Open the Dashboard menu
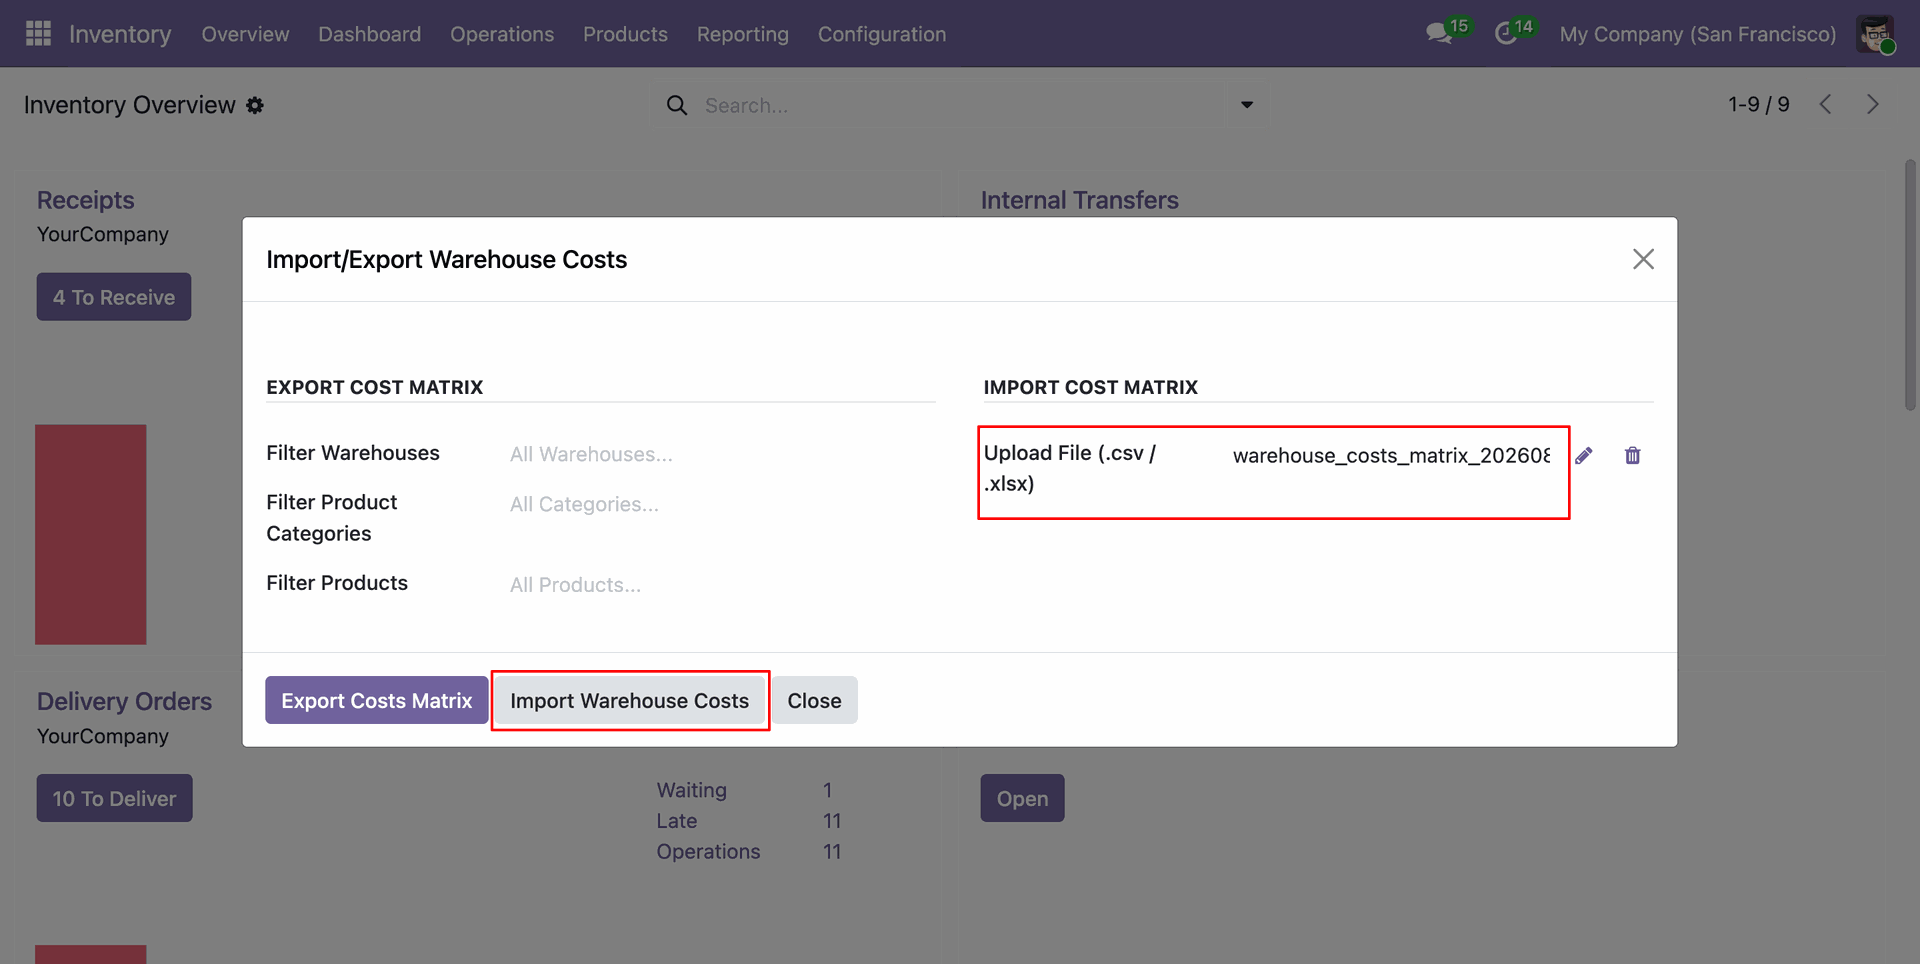Image resolution: width=1920 pixels, height=964 pixels. tap(370, 34)
